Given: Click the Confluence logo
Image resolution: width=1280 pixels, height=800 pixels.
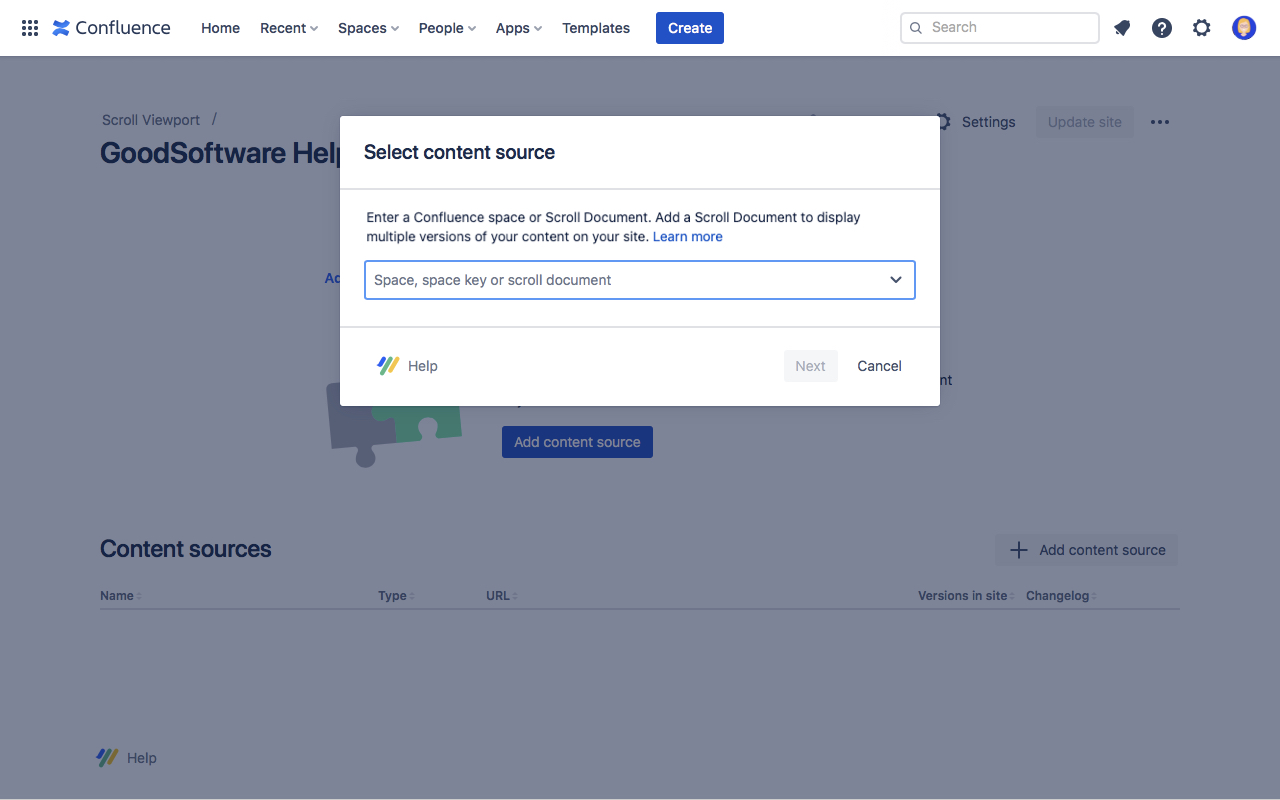Looking at the screenshot, I should (x=111, y=28).
